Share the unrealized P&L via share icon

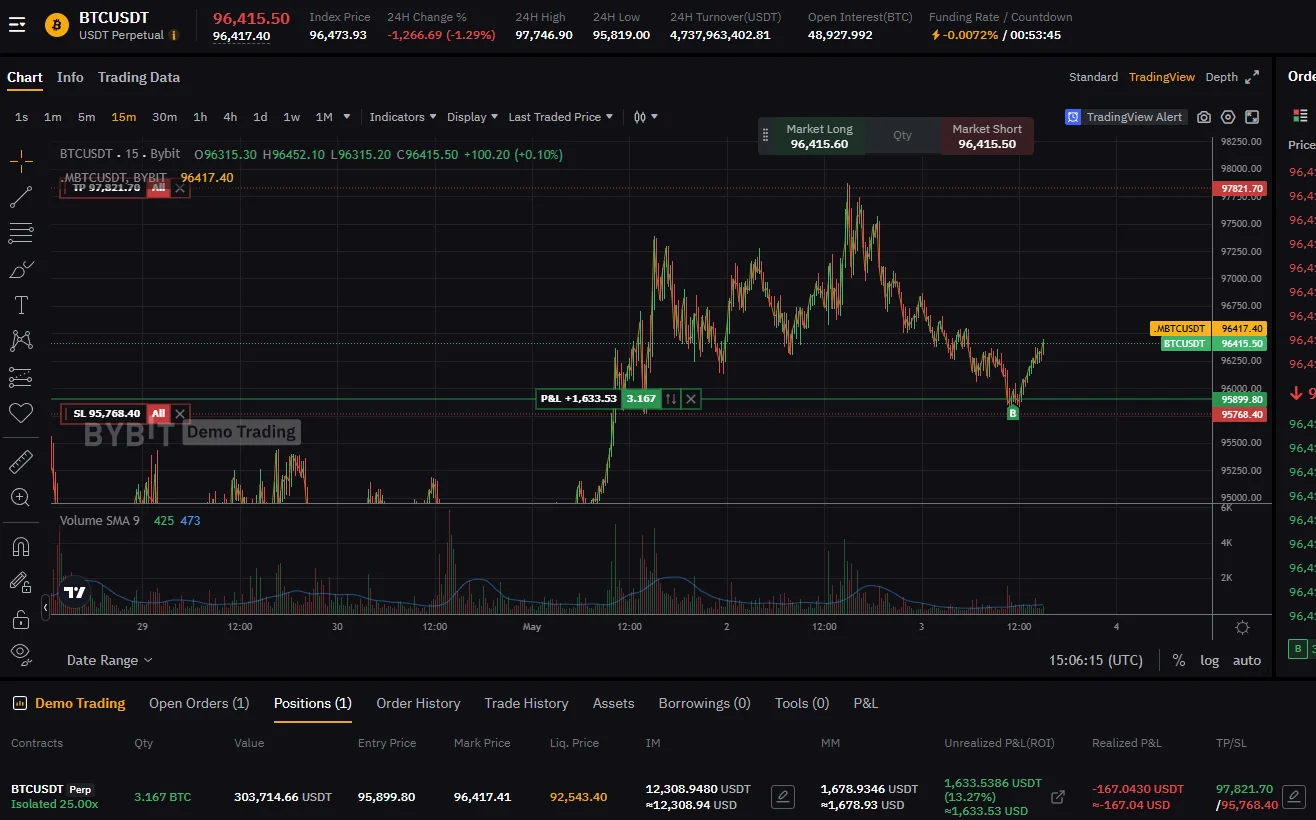[x=1058, y=797]
